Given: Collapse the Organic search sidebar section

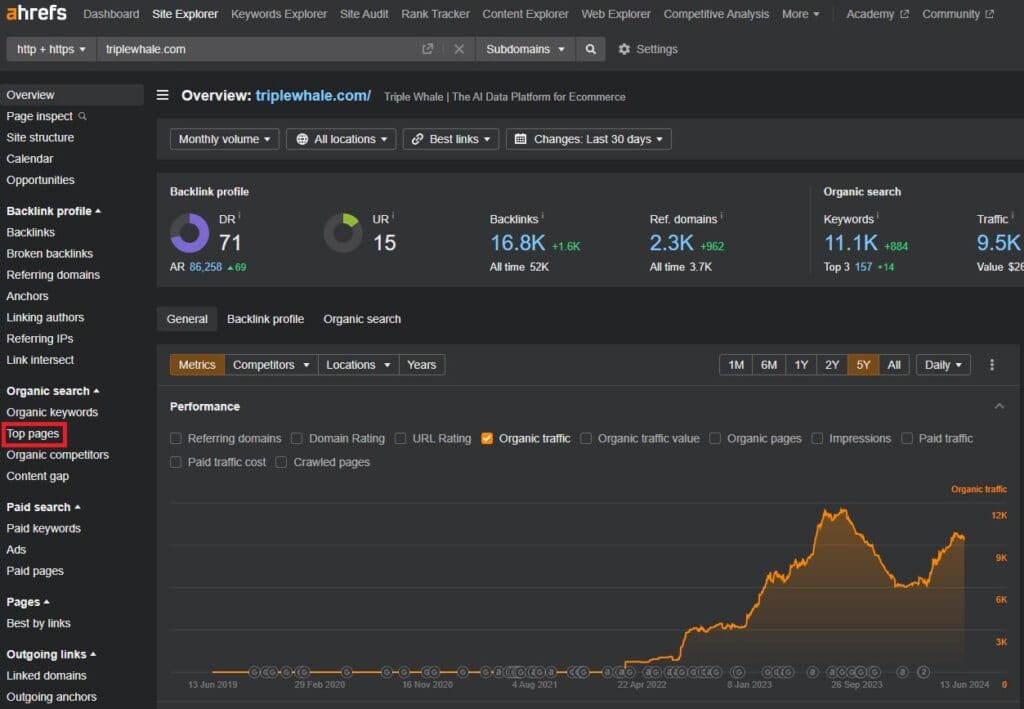Looking at the screenshot, I should pos(53,390).
